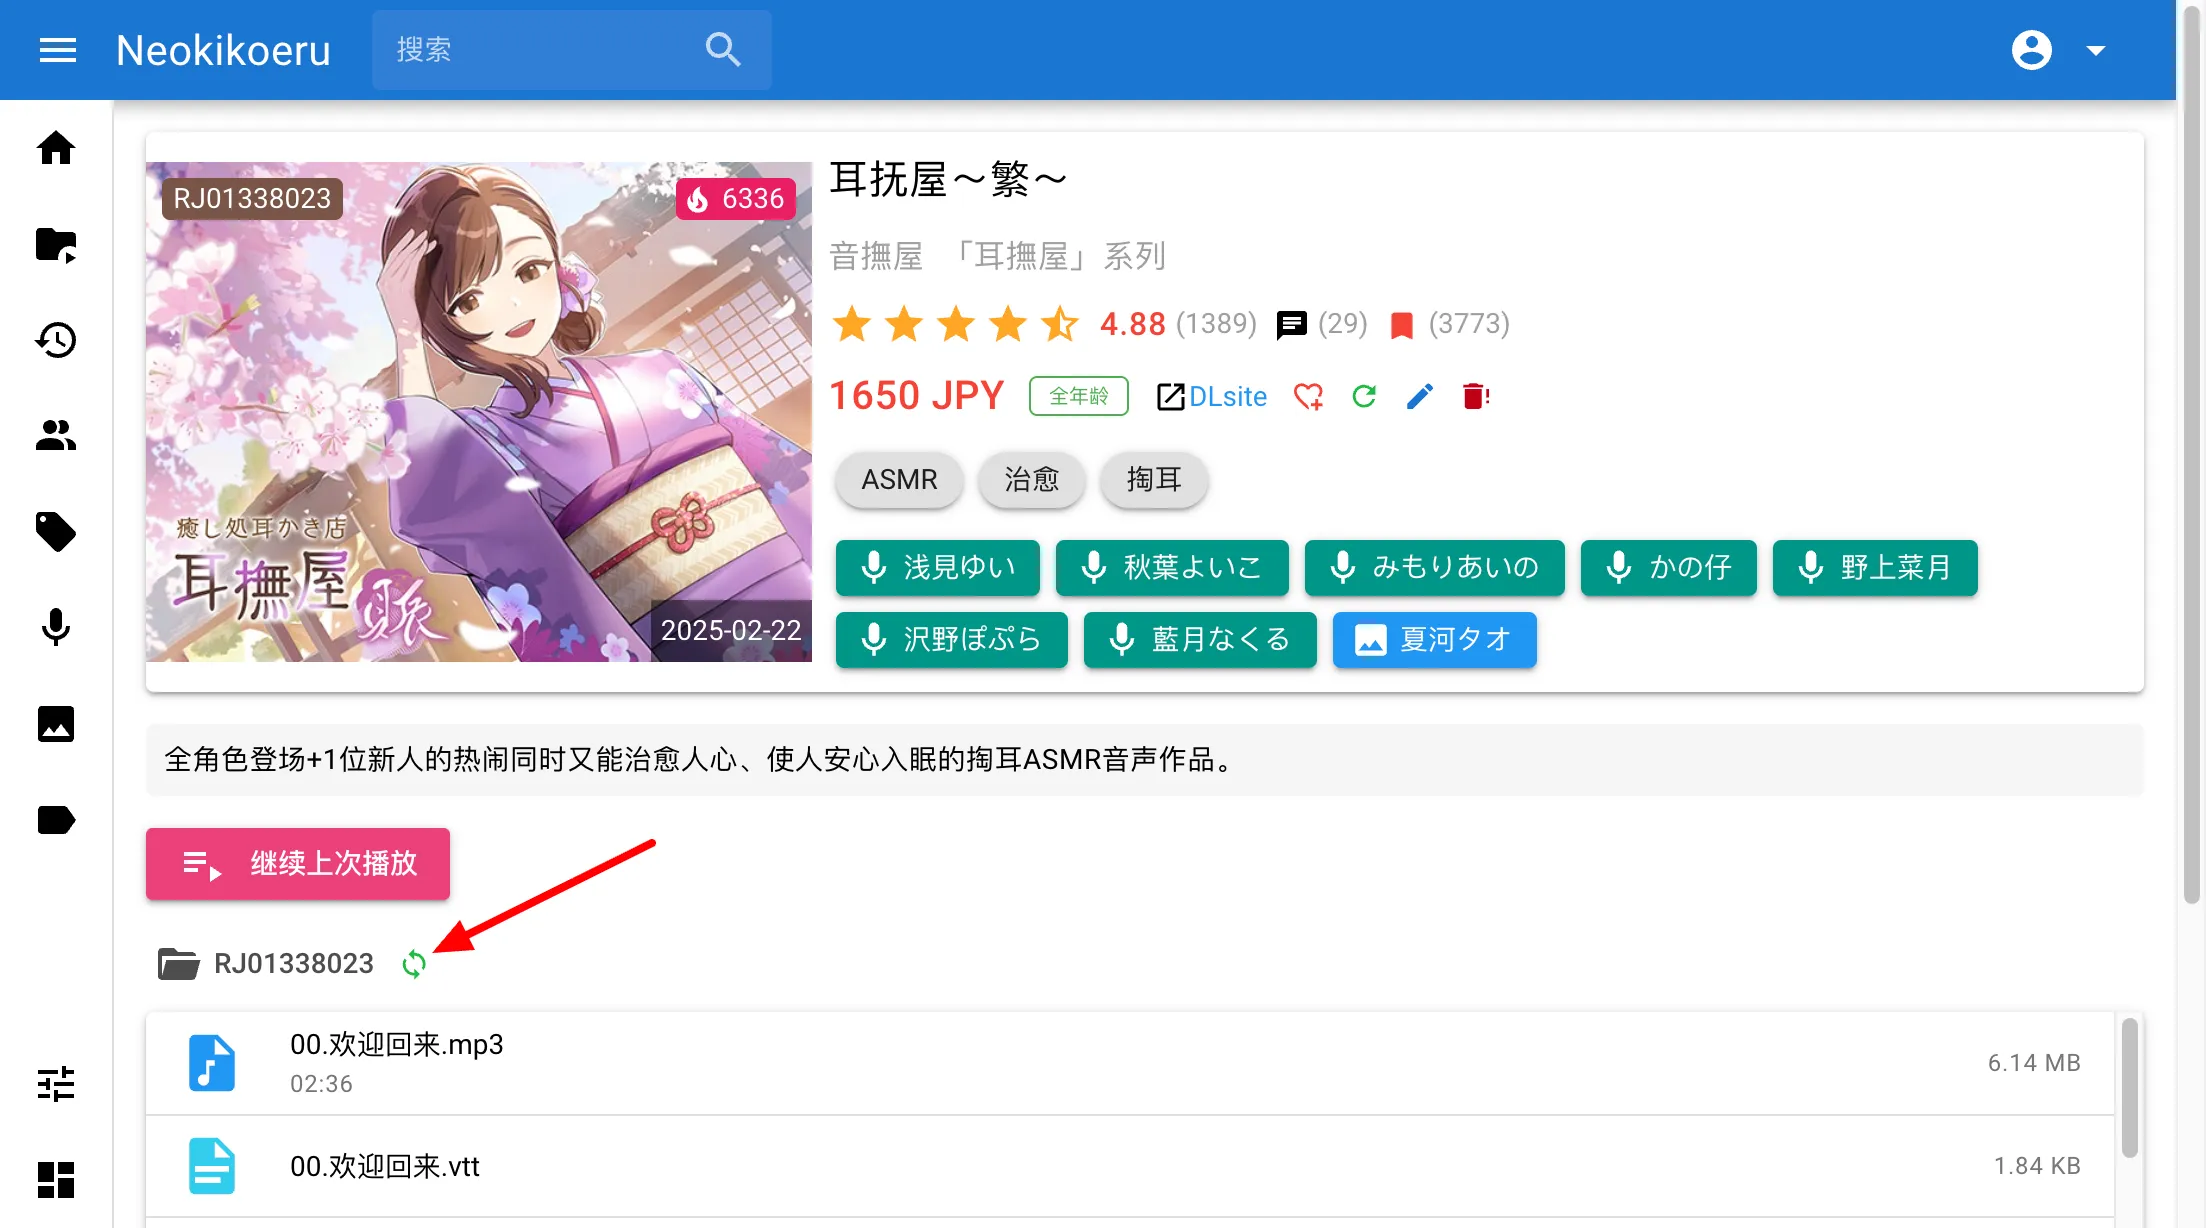Viewport: 2206px width, 1228px height.
Task: Click the red bookmark icon beside (3773)
Action: pos(1402,325)
